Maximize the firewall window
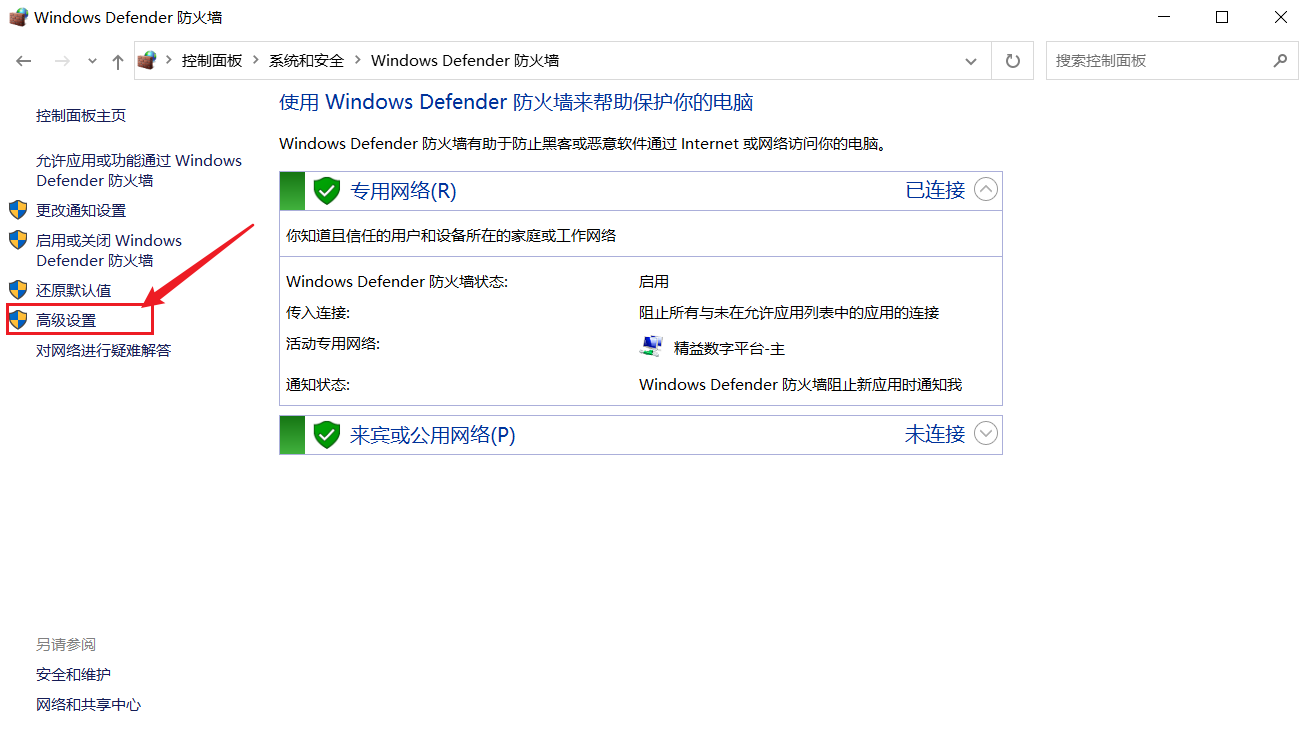The height and width of the screenshot is (739, 1311). click(x=1222, y=17)
